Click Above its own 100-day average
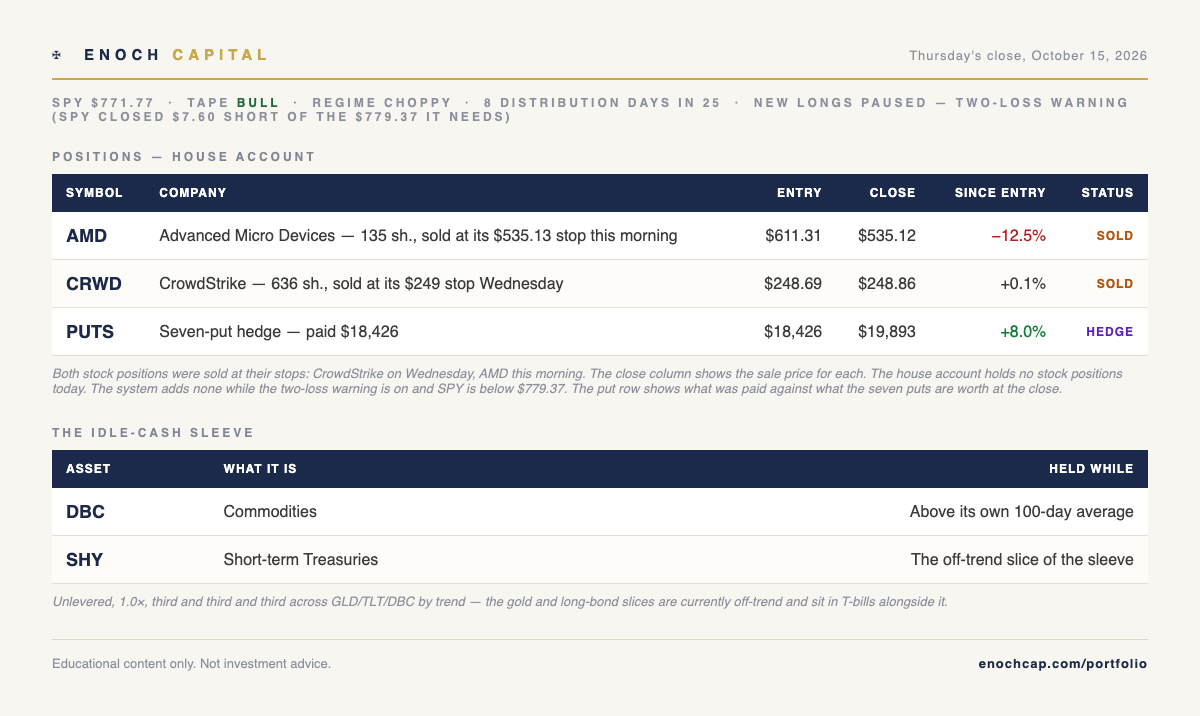 coord(1022,512)
